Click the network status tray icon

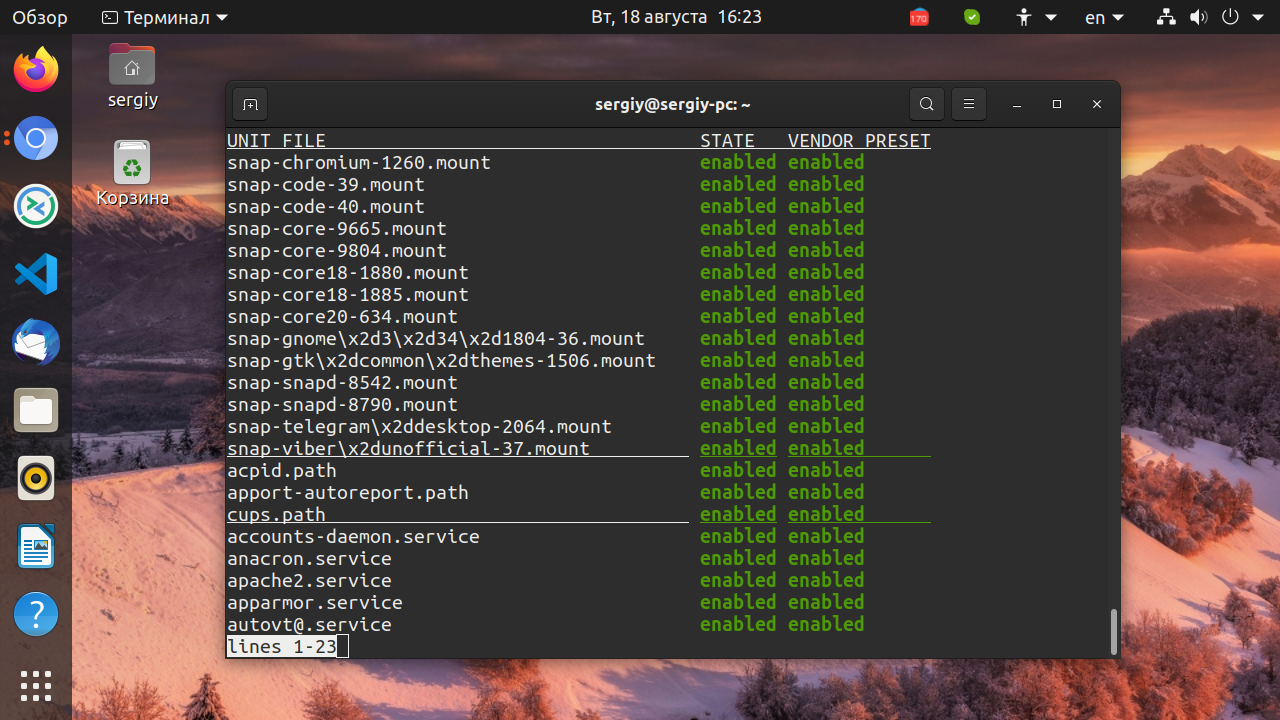pyautogui.click(x=1165, y=17)
